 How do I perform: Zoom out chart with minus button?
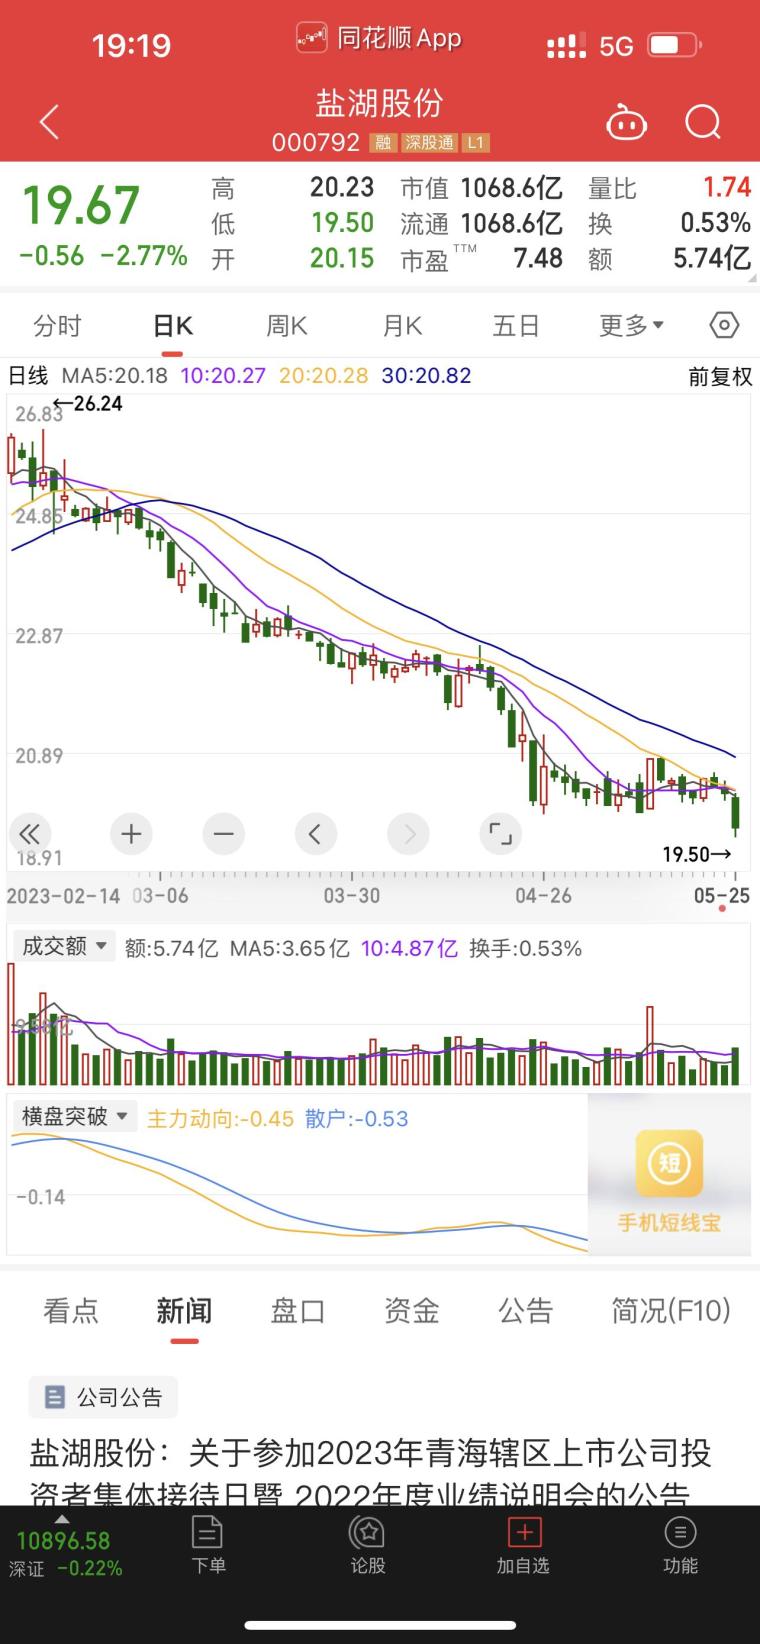223,833
